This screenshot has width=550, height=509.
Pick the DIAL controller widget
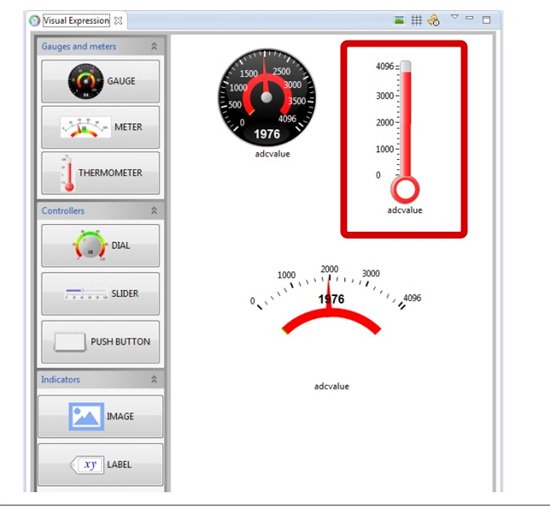[x=100, y=246]
